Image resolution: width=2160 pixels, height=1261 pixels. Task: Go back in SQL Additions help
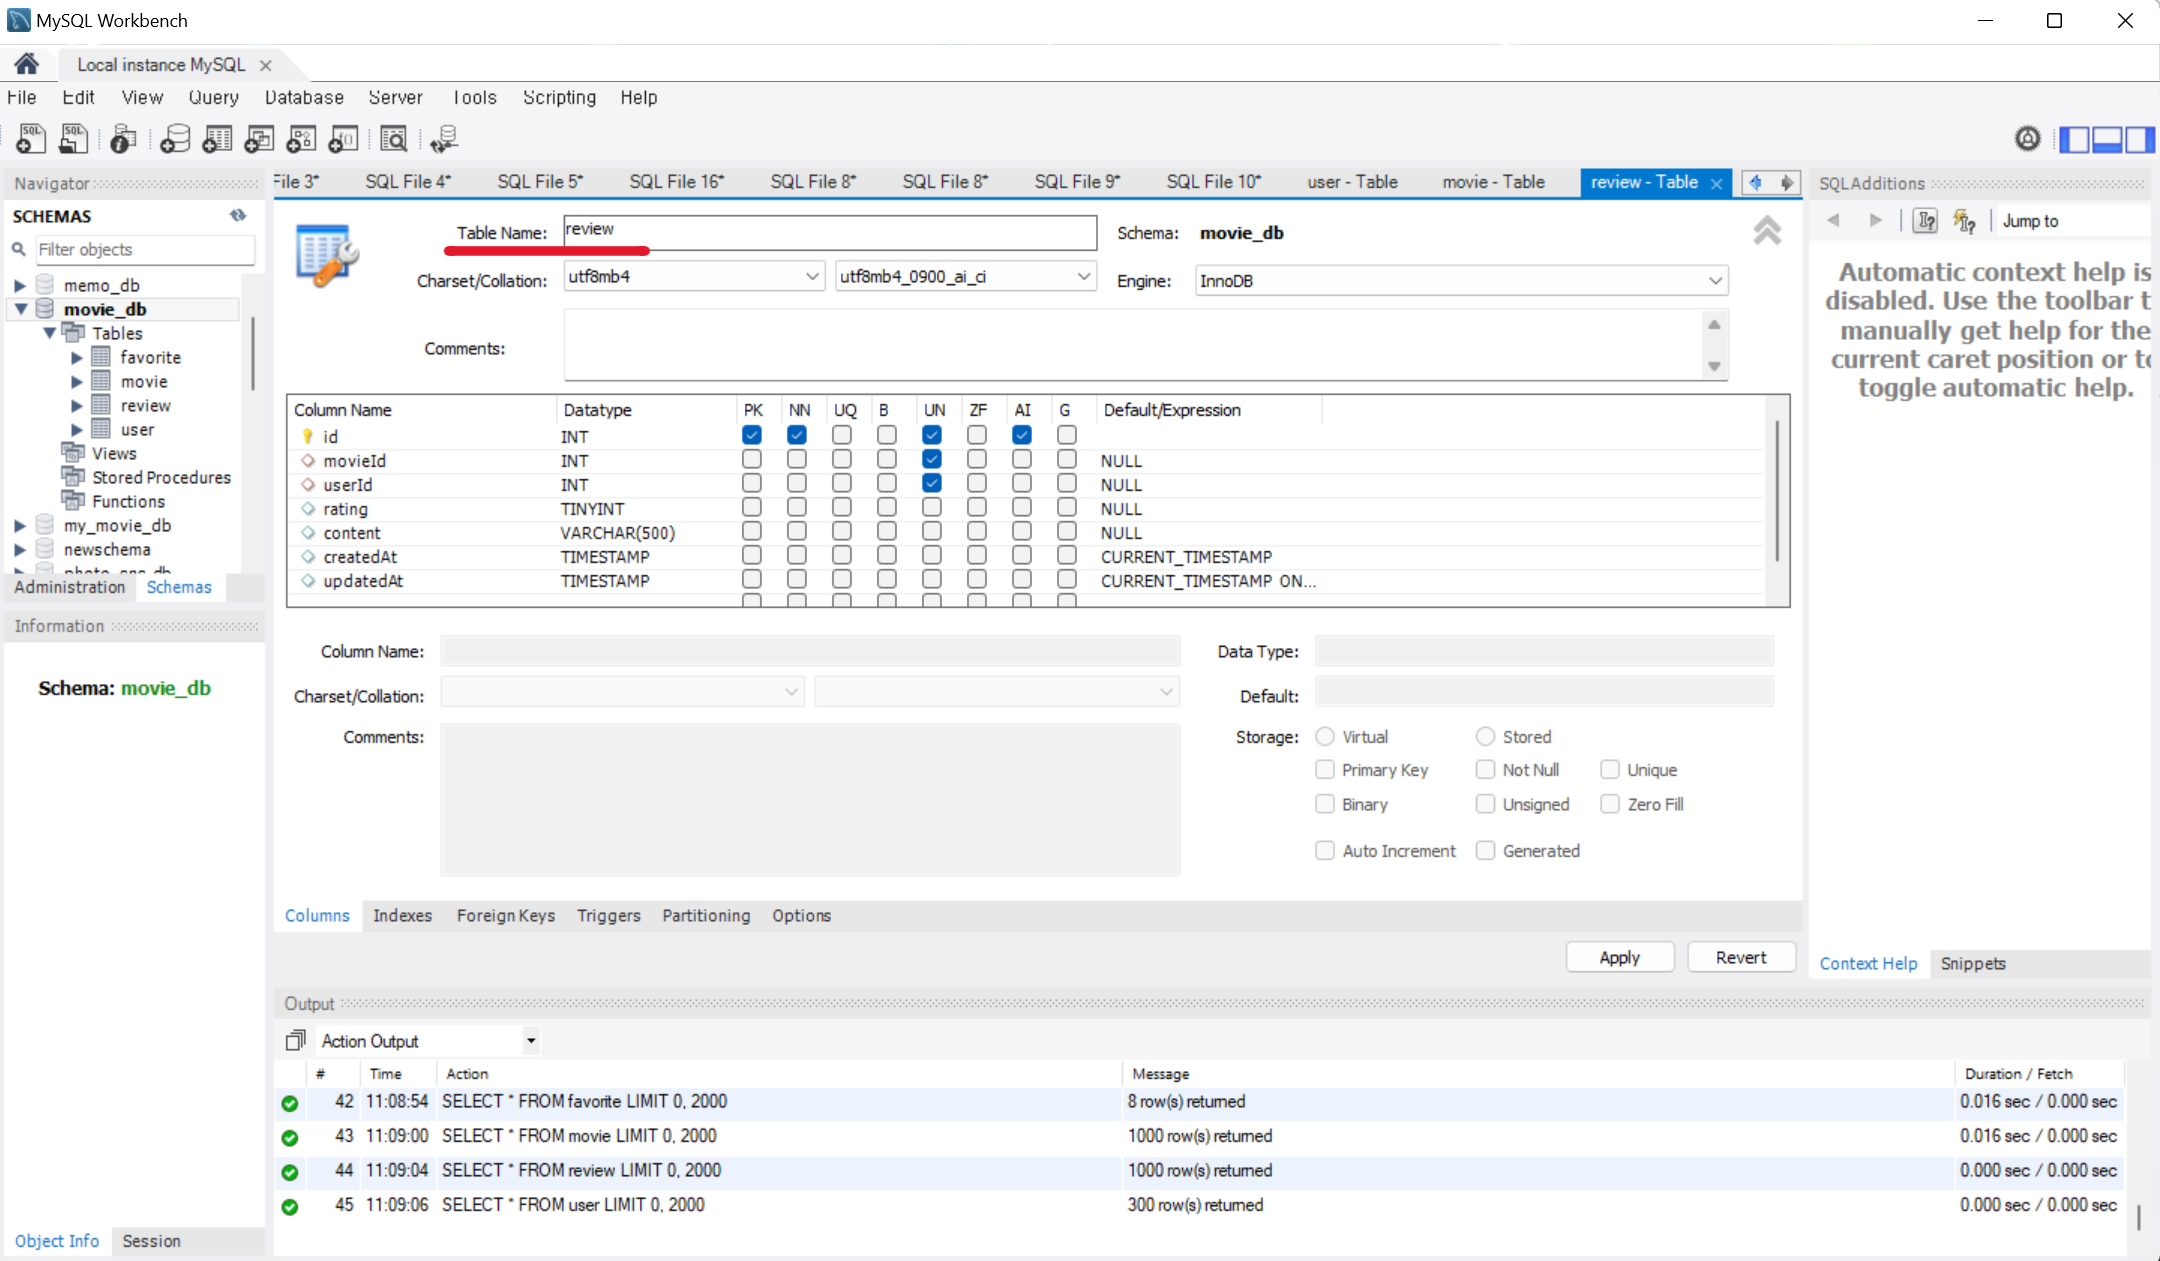click(1833, 221)
